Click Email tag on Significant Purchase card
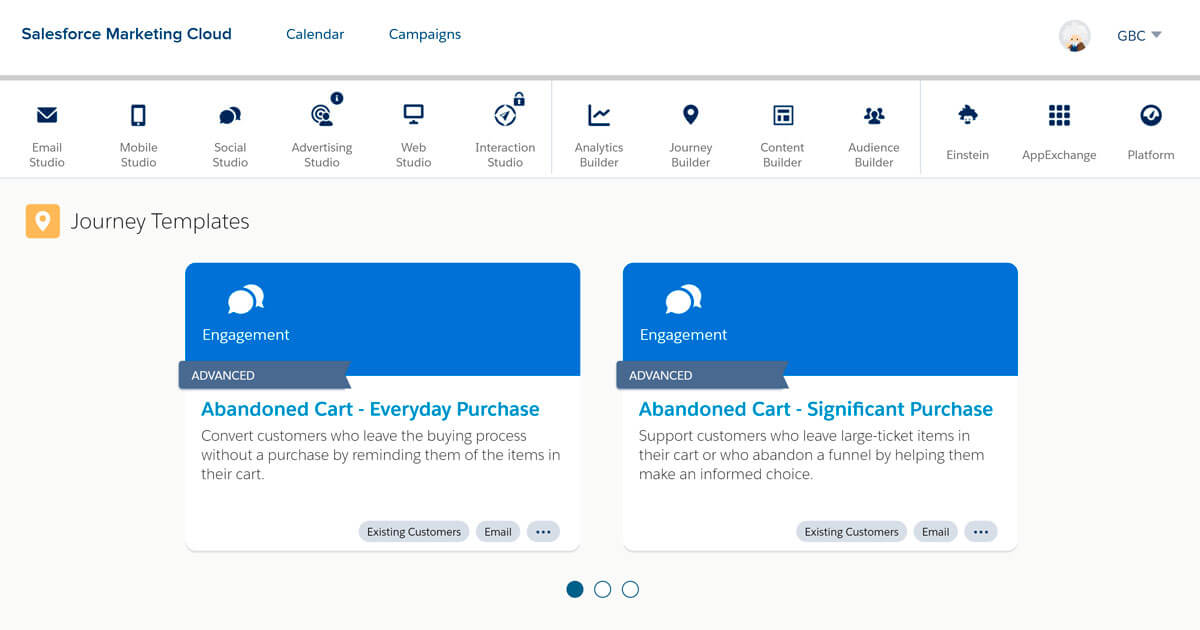The width and height of the screenshot is (1200, 630). [x=936, y=532]
